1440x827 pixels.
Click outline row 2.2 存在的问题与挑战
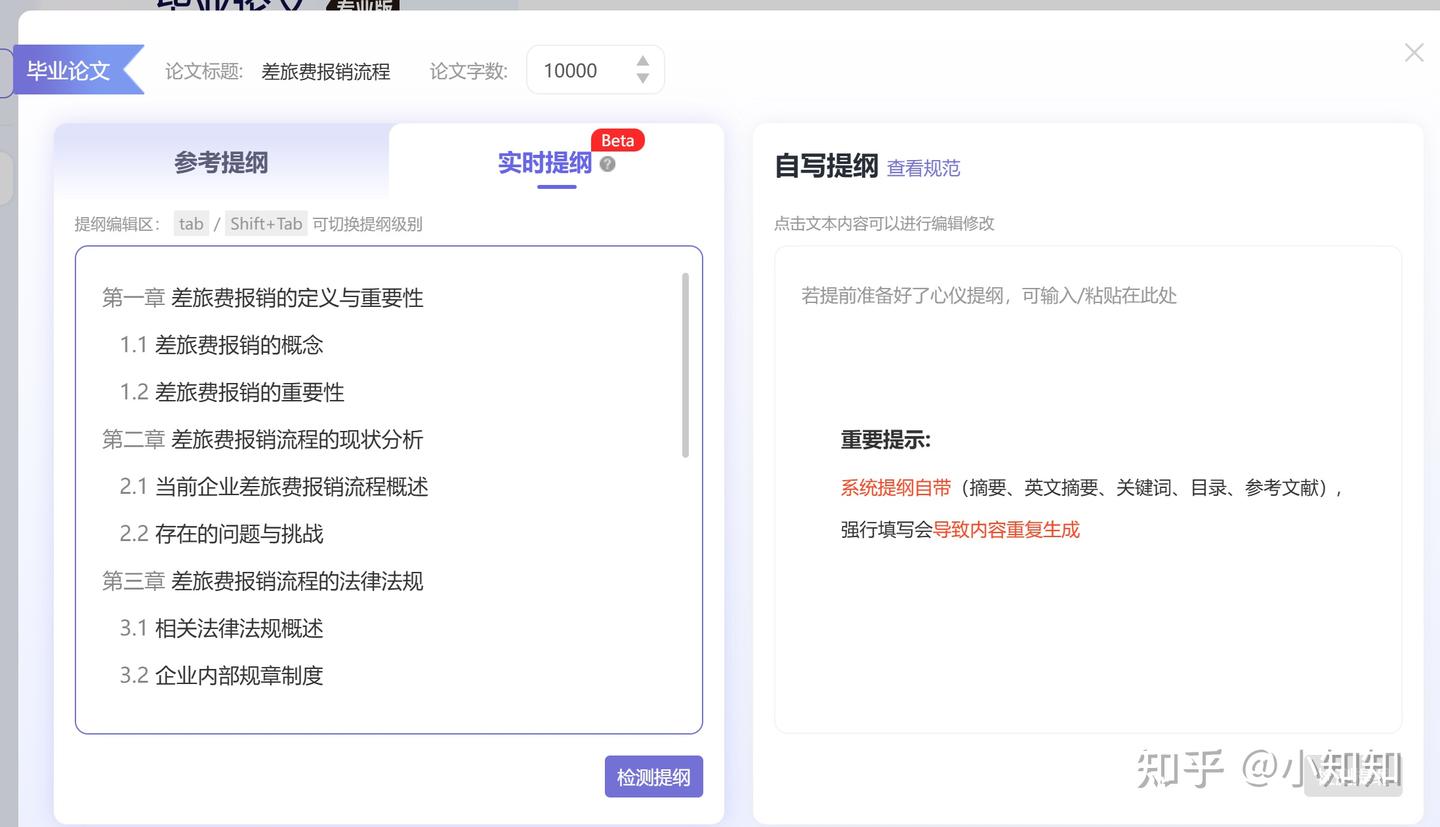click(x=222, y=534)
